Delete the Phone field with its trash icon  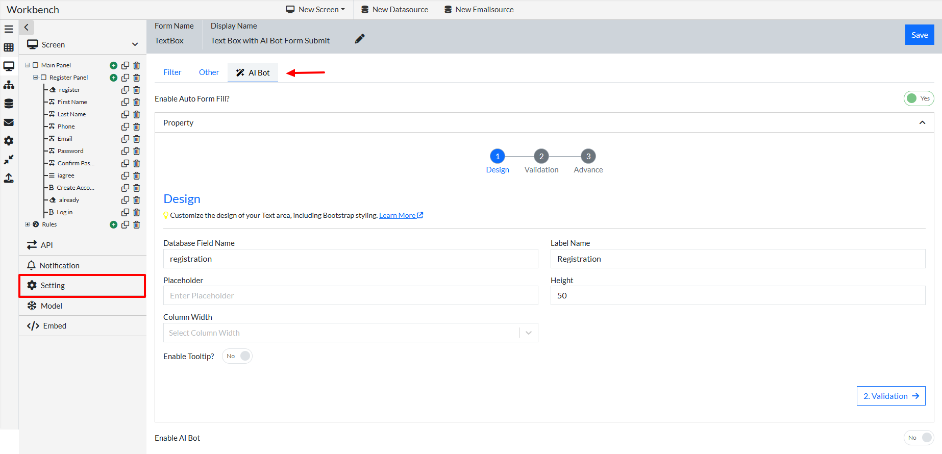[x=136, y=127]
